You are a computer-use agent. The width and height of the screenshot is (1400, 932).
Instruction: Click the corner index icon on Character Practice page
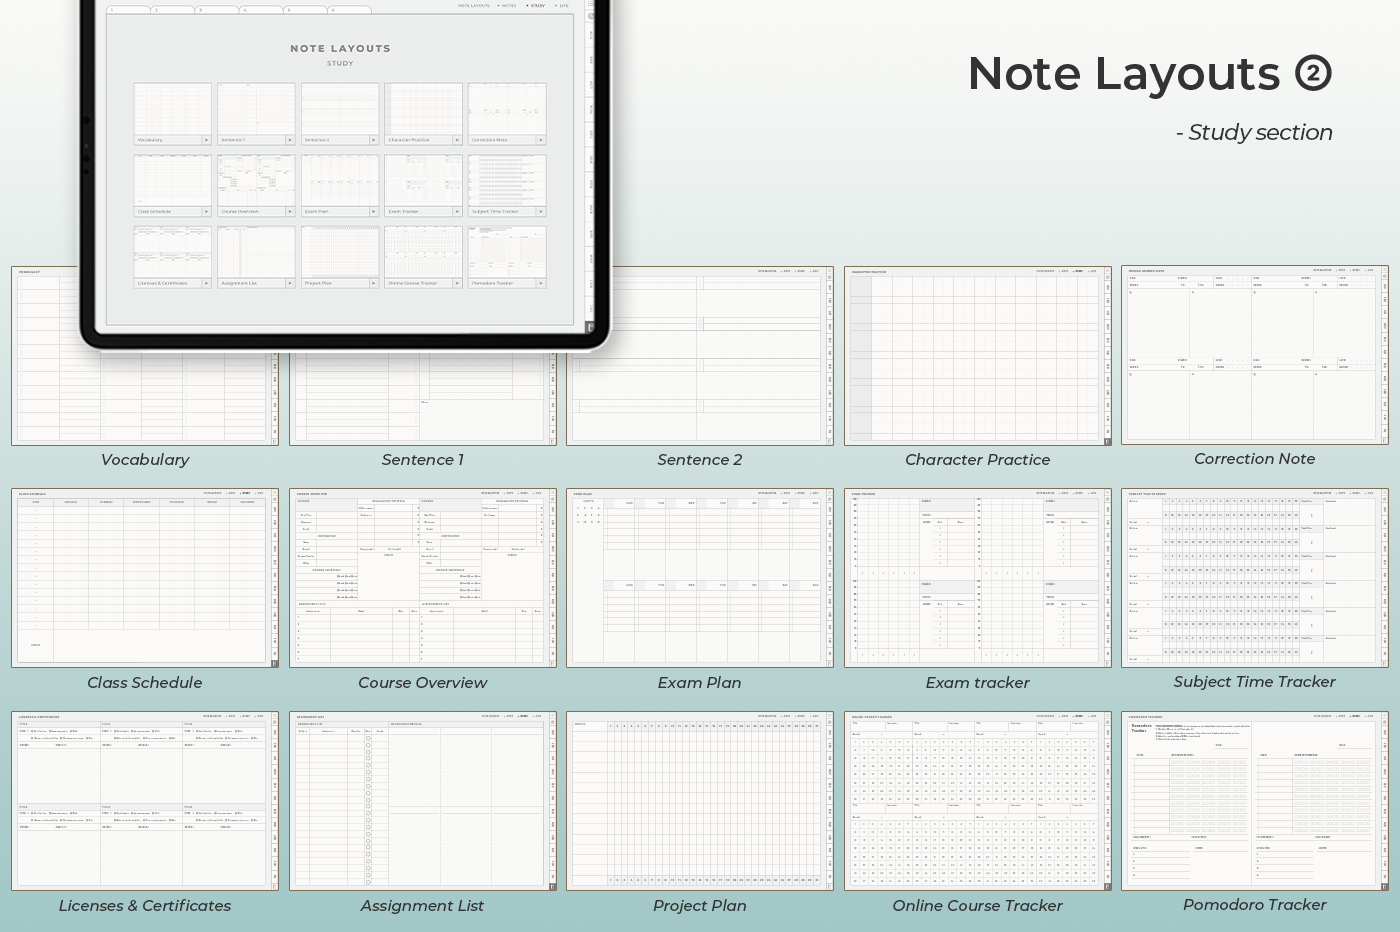click(x=1107, y=441)
